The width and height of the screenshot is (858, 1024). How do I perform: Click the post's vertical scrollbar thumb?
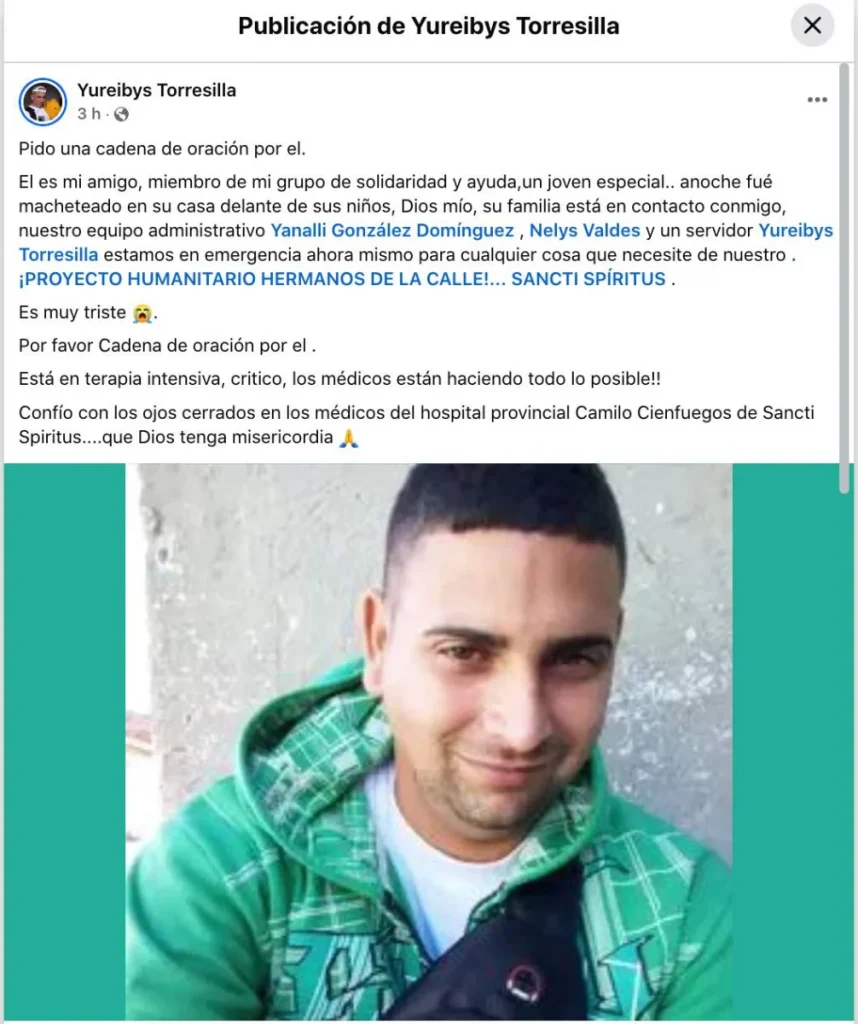click(x=845, y=274)
